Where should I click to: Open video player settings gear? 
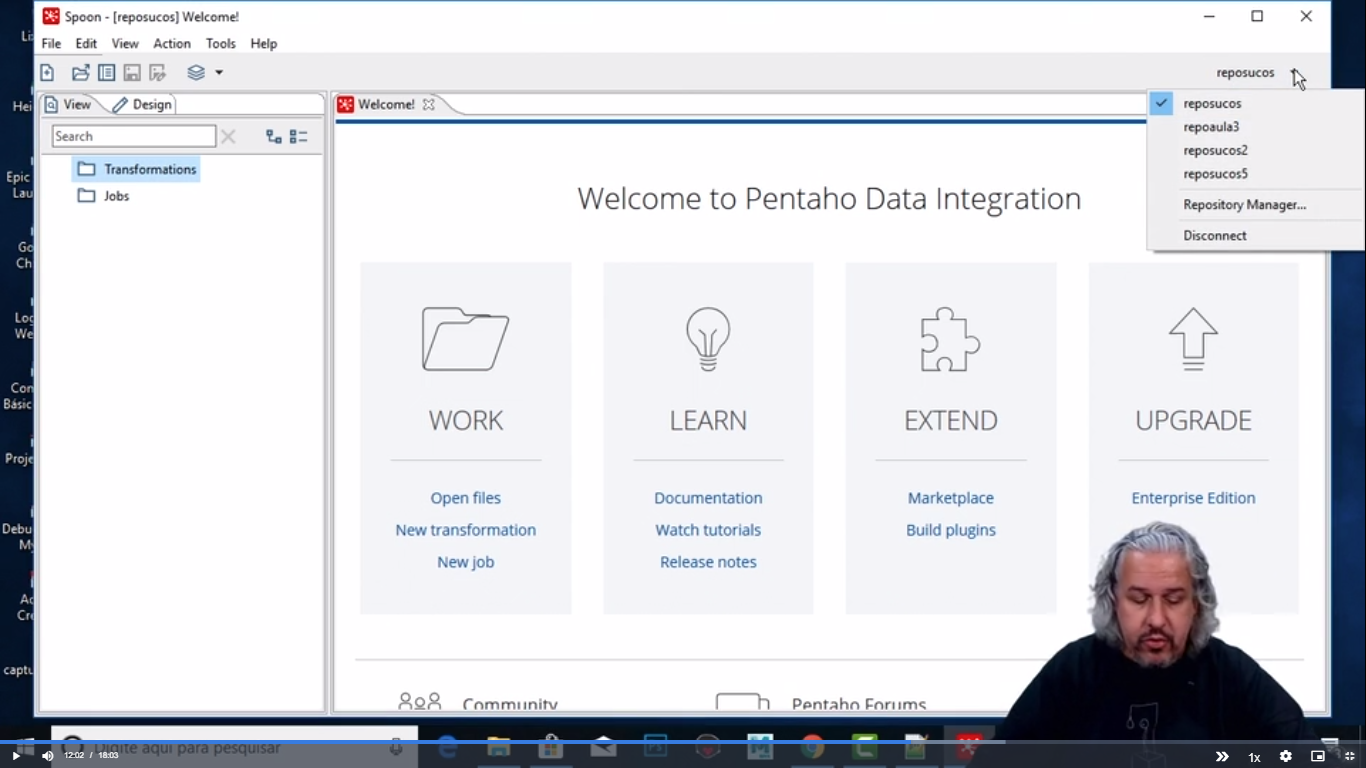[x=1286, y=757]
